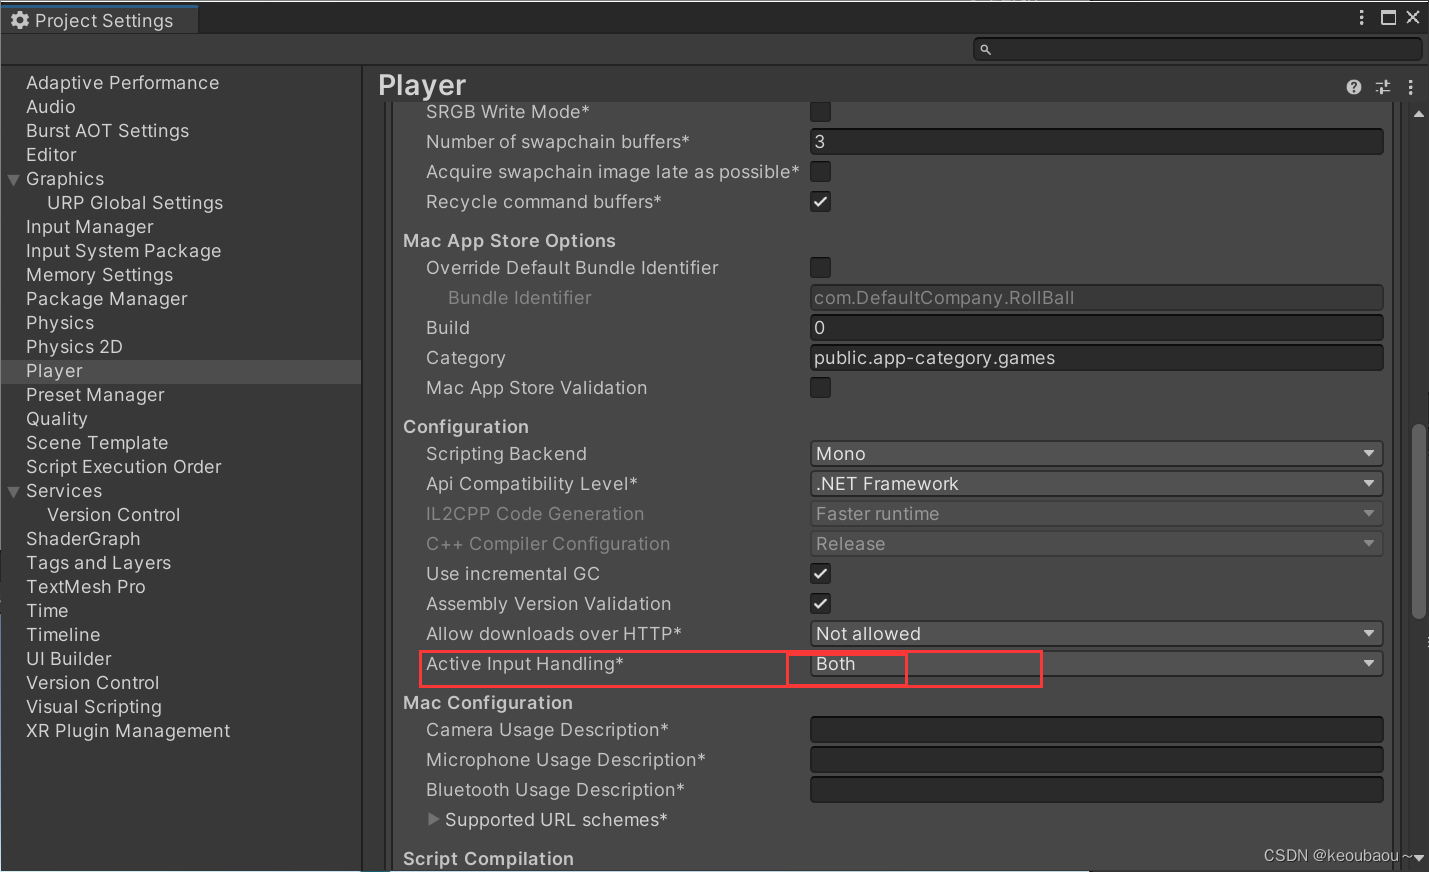Select Package Manager settings

(x=106, y=299)
